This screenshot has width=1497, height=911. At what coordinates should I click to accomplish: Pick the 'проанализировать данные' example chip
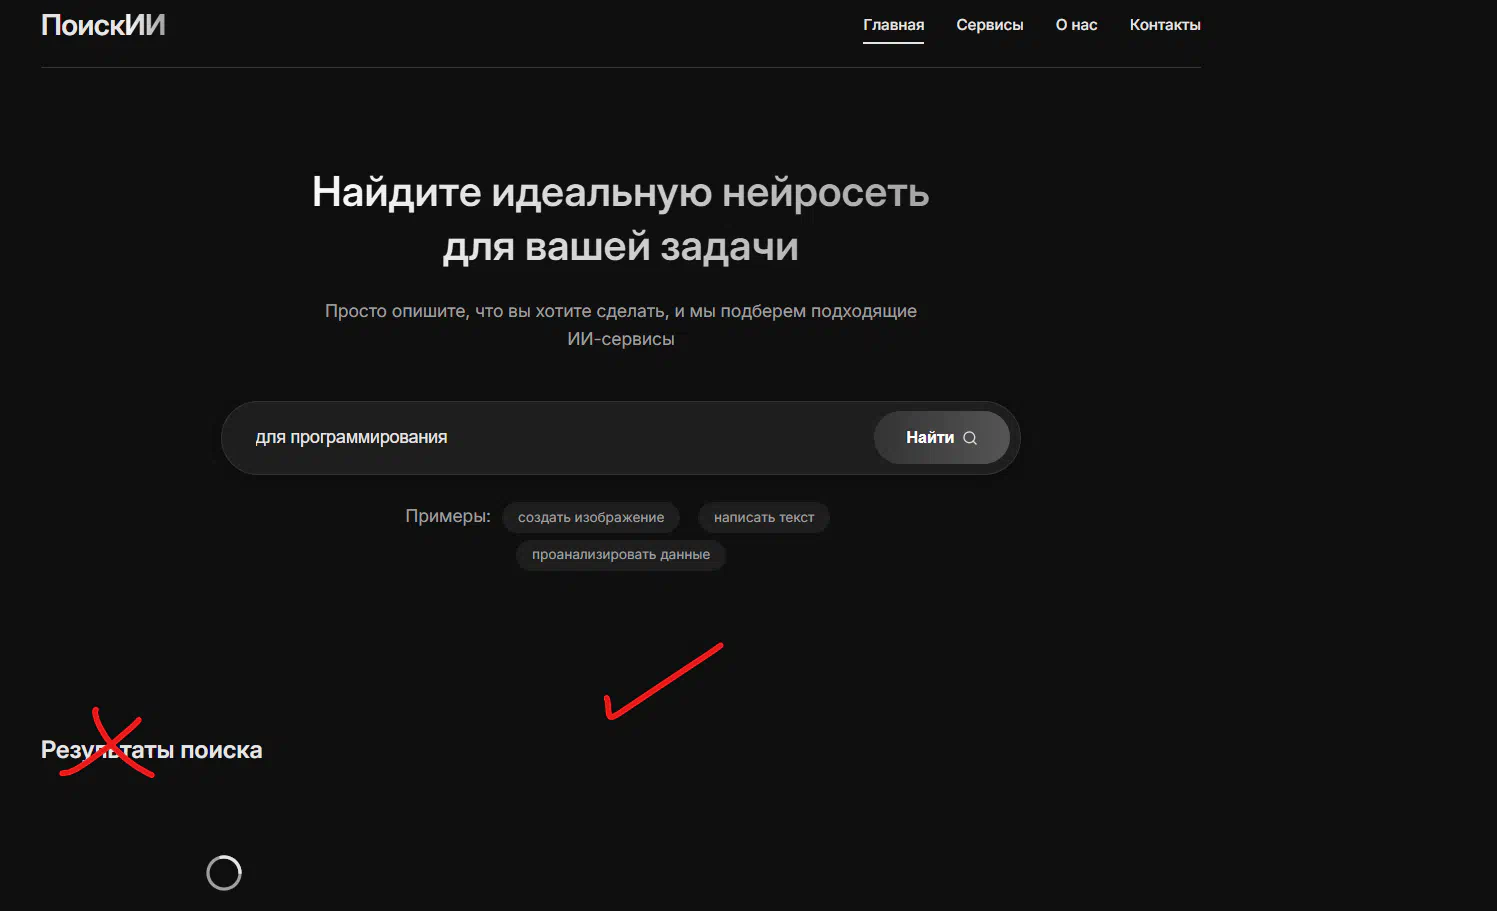click(620, 554)
